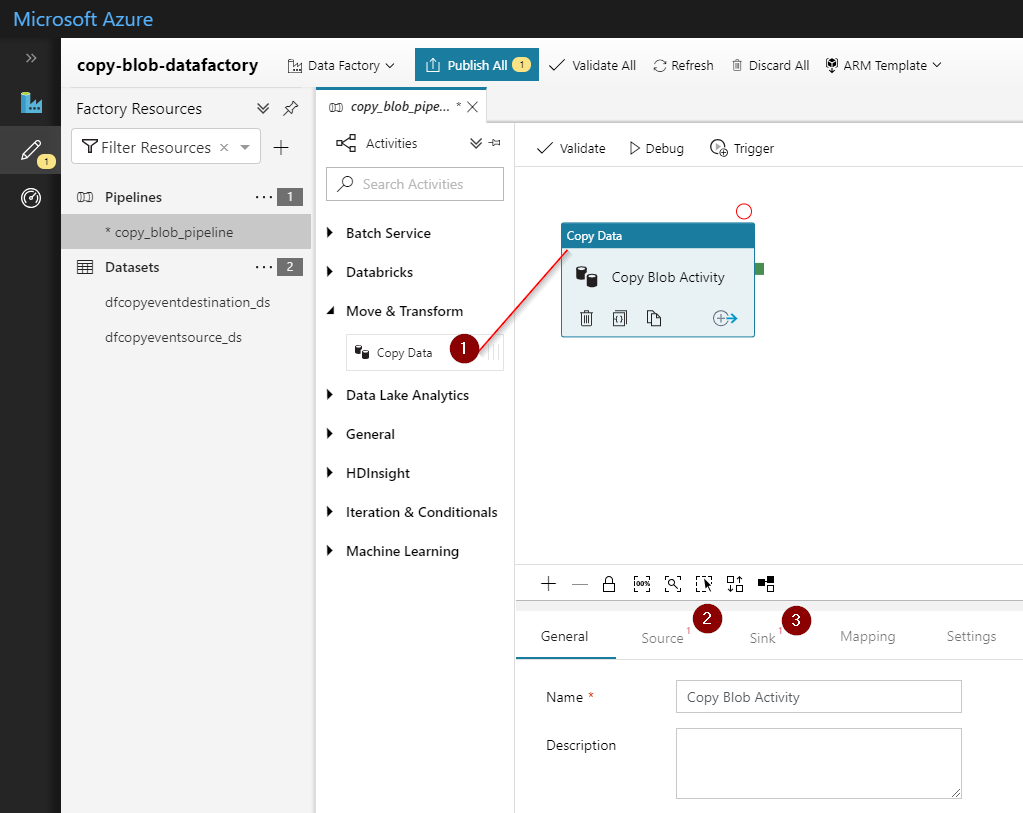Pin the Activities pane
1023x813 pixels.
tap(495, 143)
